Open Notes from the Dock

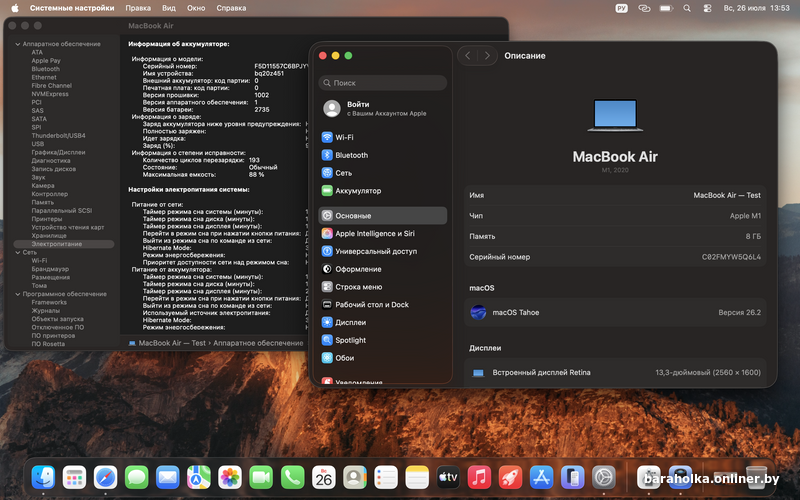point(417,478)
